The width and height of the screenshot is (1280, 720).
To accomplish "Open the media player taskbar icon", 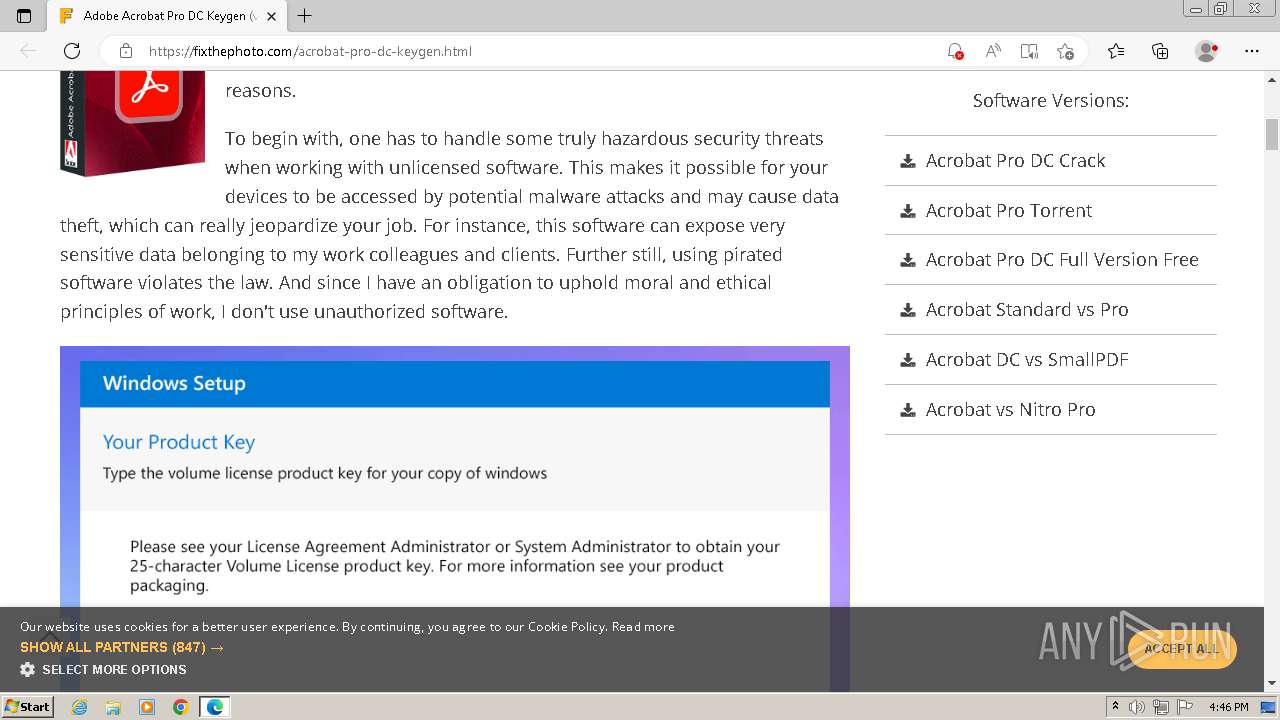I will click(147, 707).
